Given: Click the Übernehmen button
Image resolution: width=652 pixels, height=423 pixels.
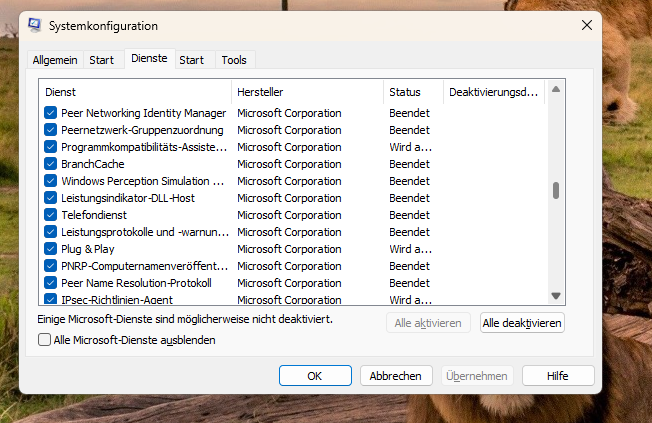Looking at the screenshot, I should coord(477,376).
